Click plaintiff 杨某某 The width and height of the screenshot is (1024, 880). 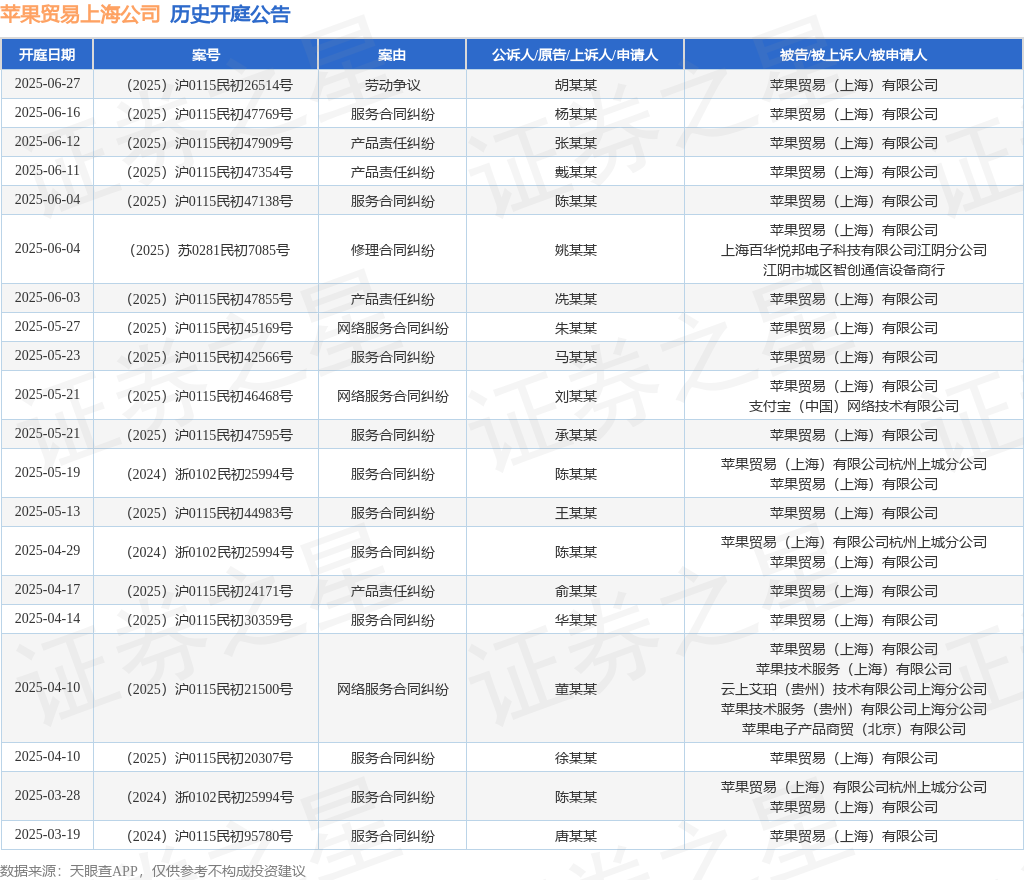tap(575, 114)
